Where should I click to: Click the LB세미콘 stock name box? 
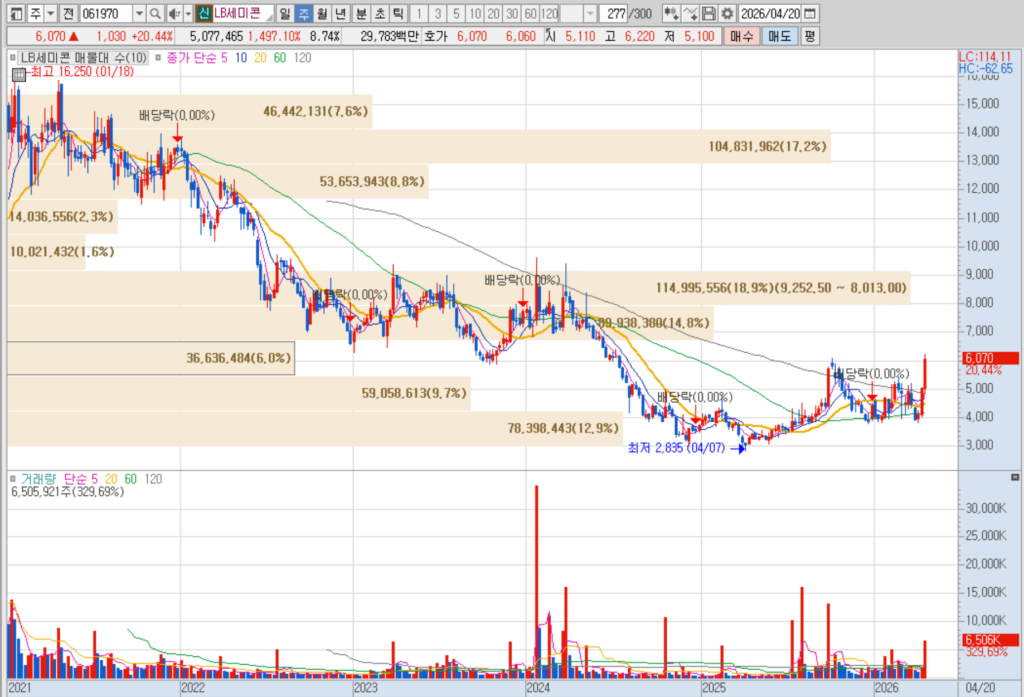coord(242,13)
